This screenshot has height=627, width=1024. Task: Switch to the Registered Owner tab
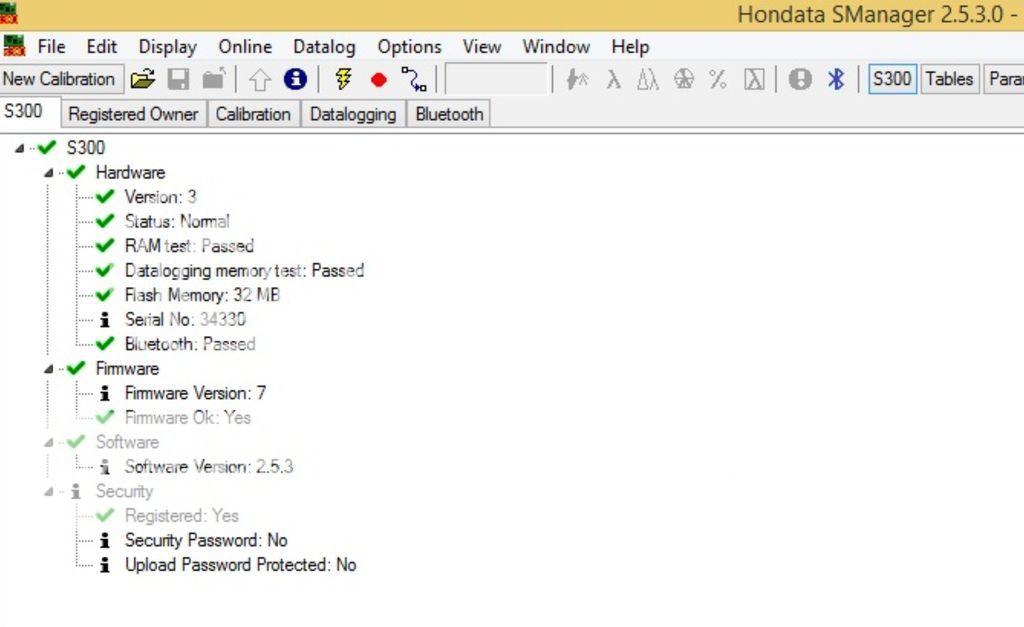click(x=133, y=114)
